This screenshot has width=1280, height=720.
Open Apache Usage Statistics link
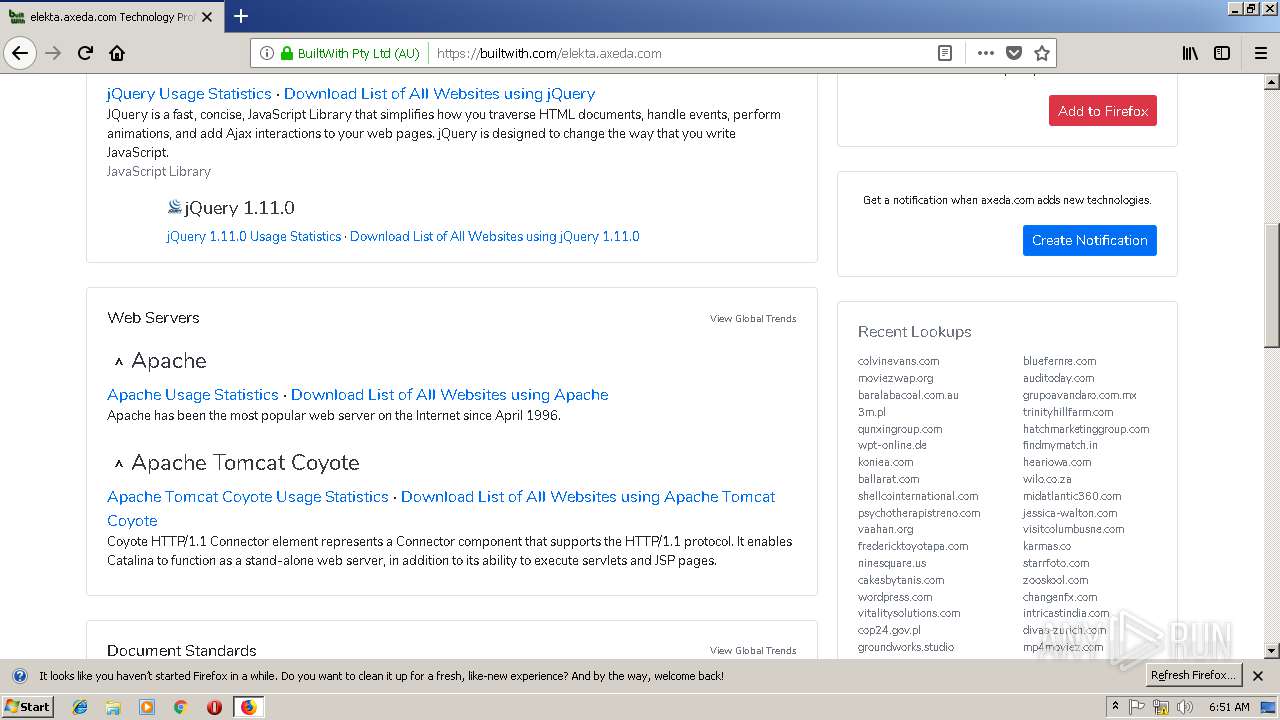[193, 394]
